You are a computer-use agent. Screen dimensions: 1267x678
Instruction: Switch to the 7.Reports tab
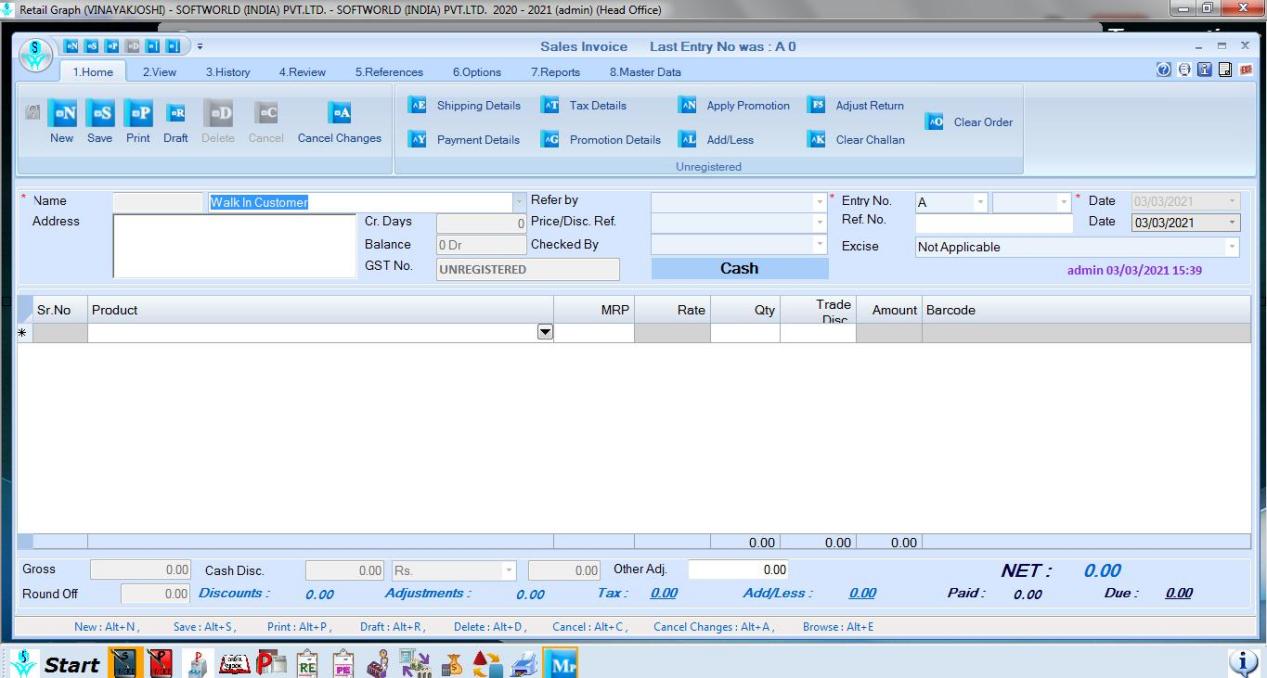(555, 72)
